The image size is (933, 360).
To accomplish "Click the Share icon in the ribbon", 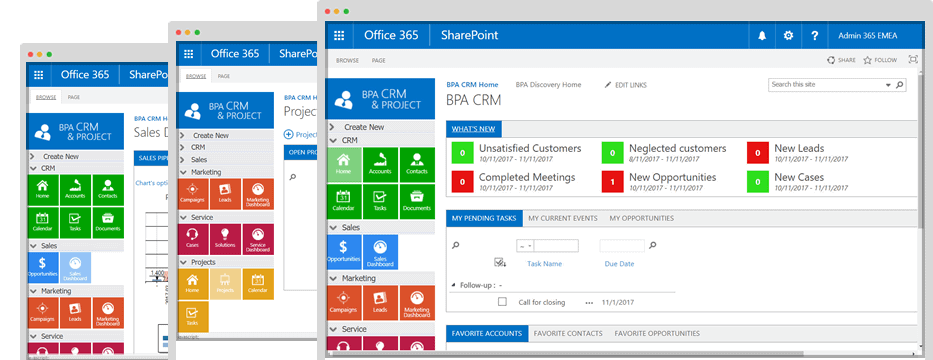I will point(831,60).
